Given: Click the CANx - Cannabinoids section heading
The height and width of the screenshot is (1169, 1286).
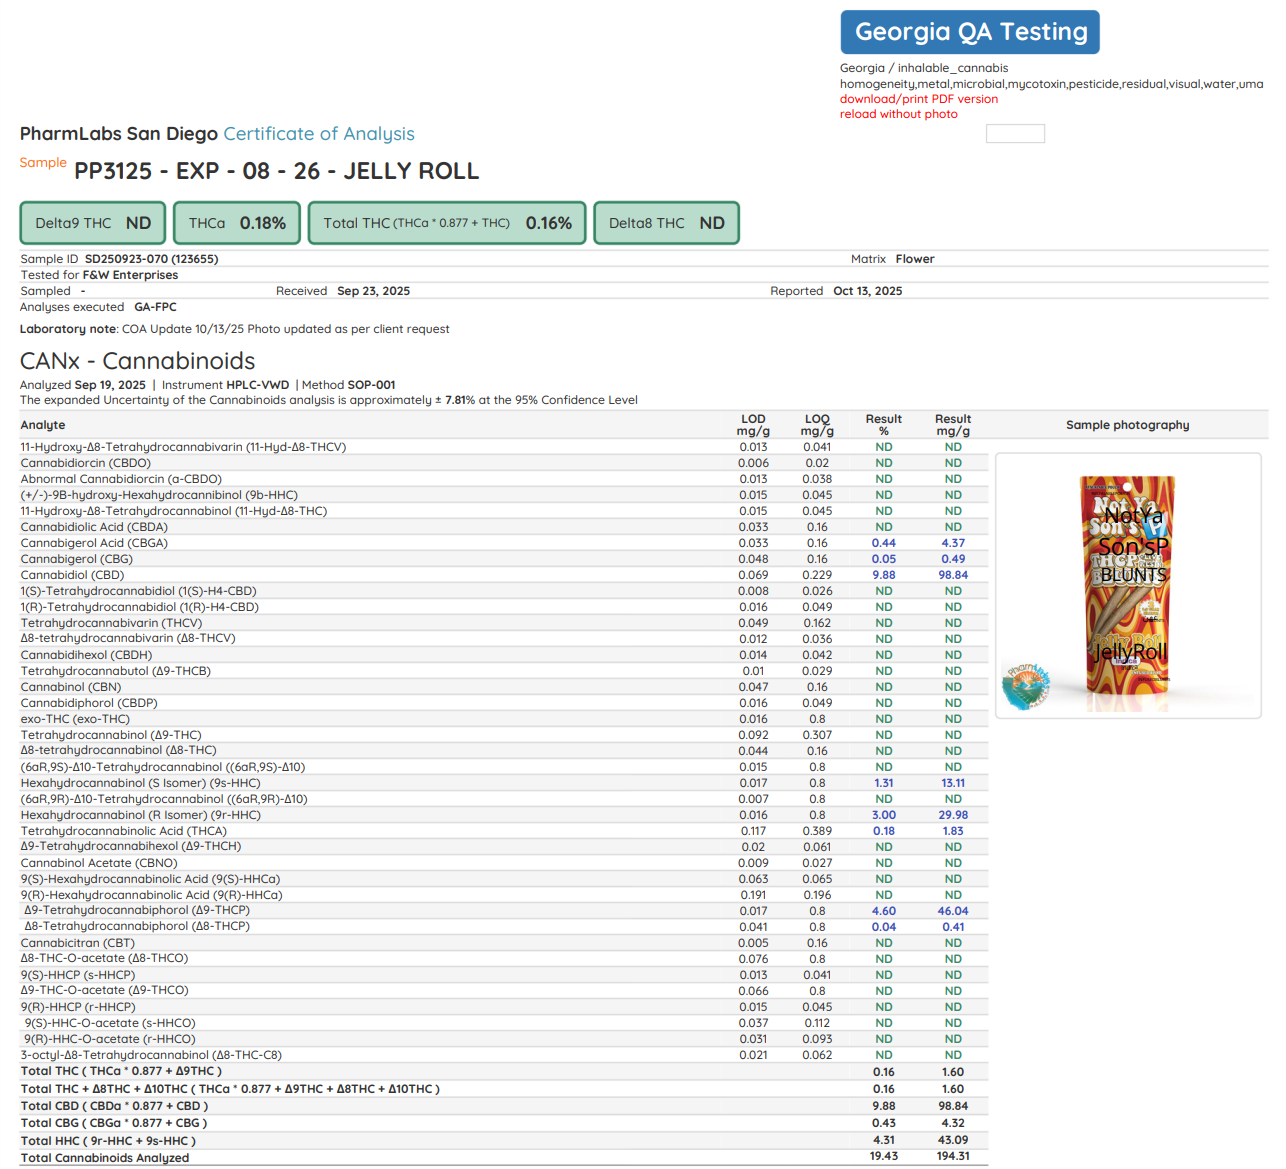Looking at the screenshot, I should [137, 361].
